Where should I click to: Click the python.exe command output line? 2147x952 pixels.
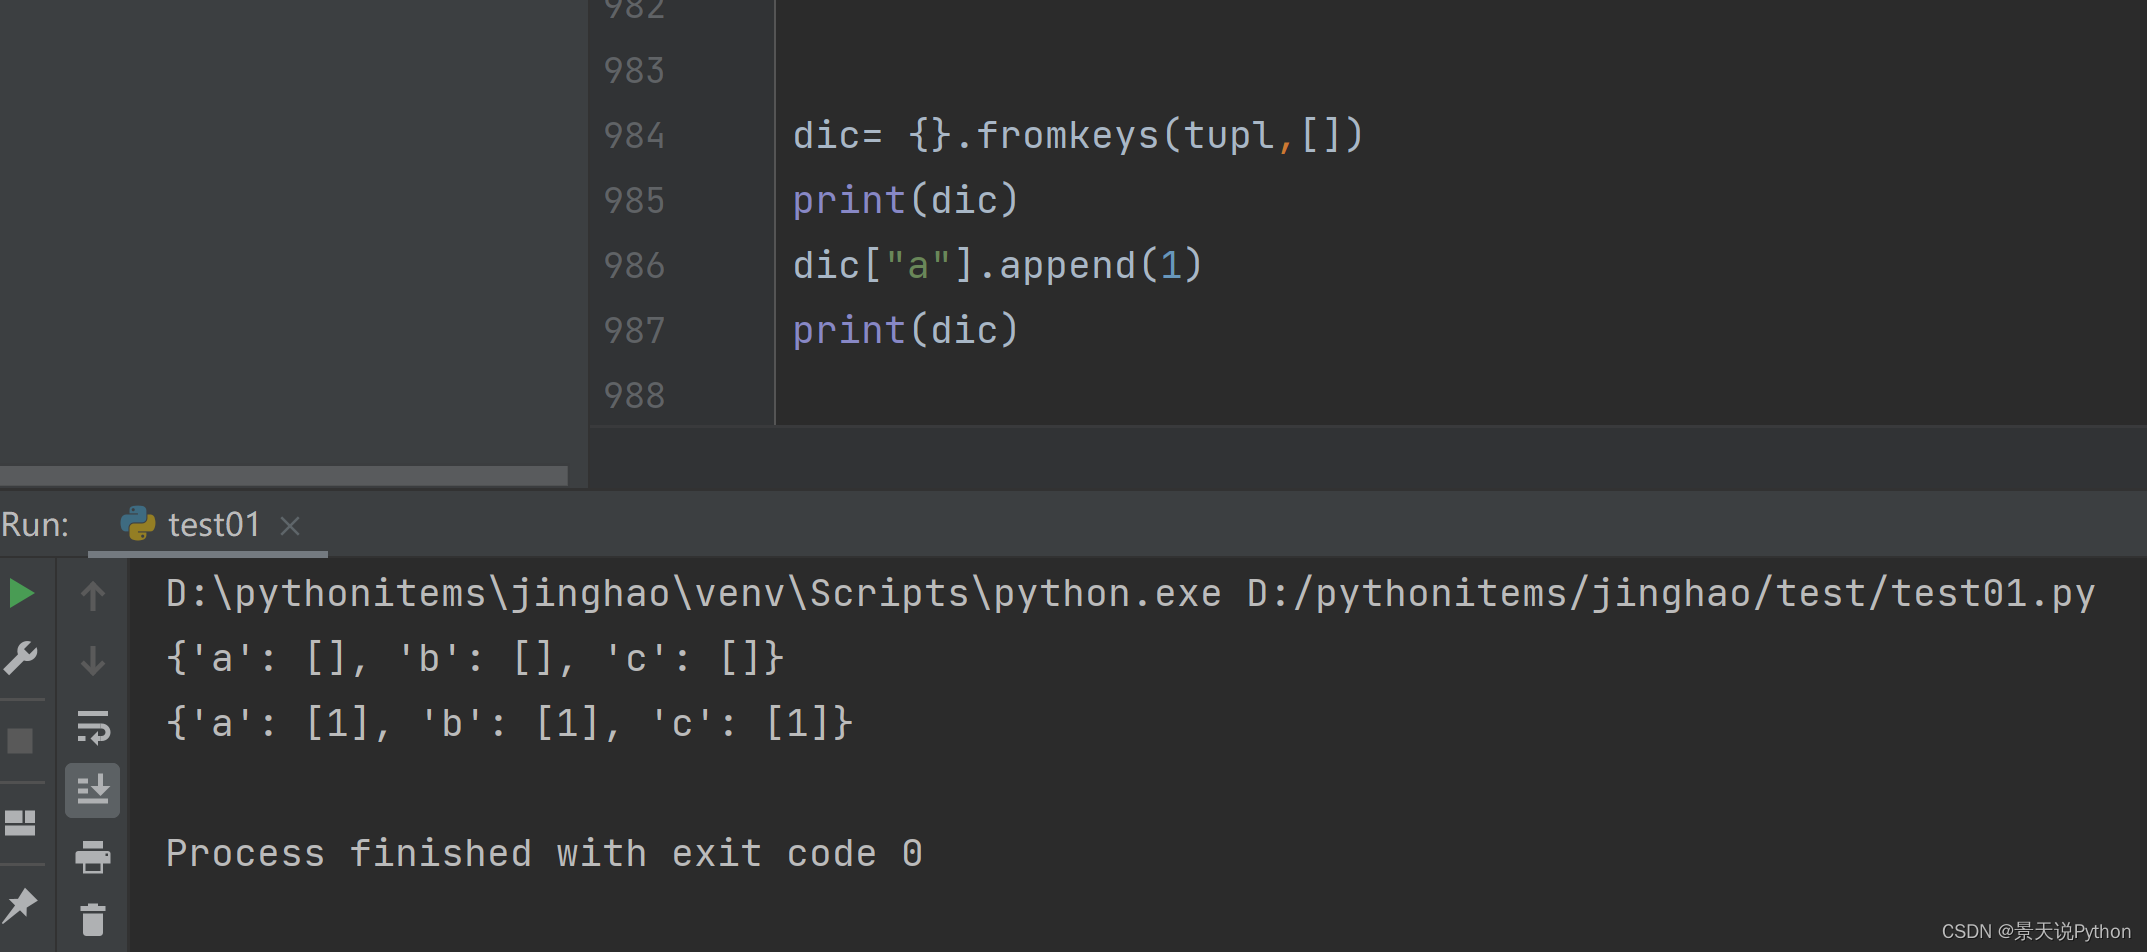[1130, 594]
